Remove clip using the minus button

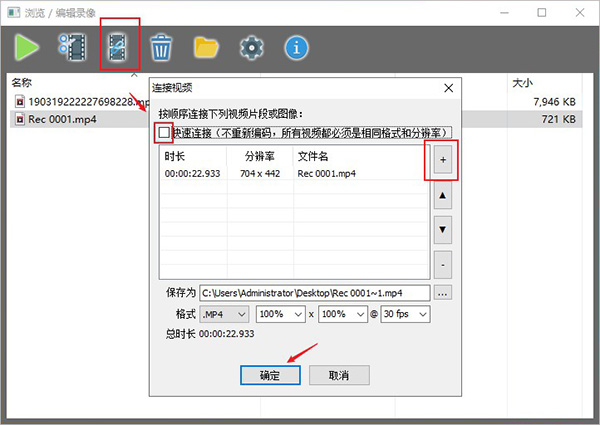pyautogui.click(x=441, y=265)
